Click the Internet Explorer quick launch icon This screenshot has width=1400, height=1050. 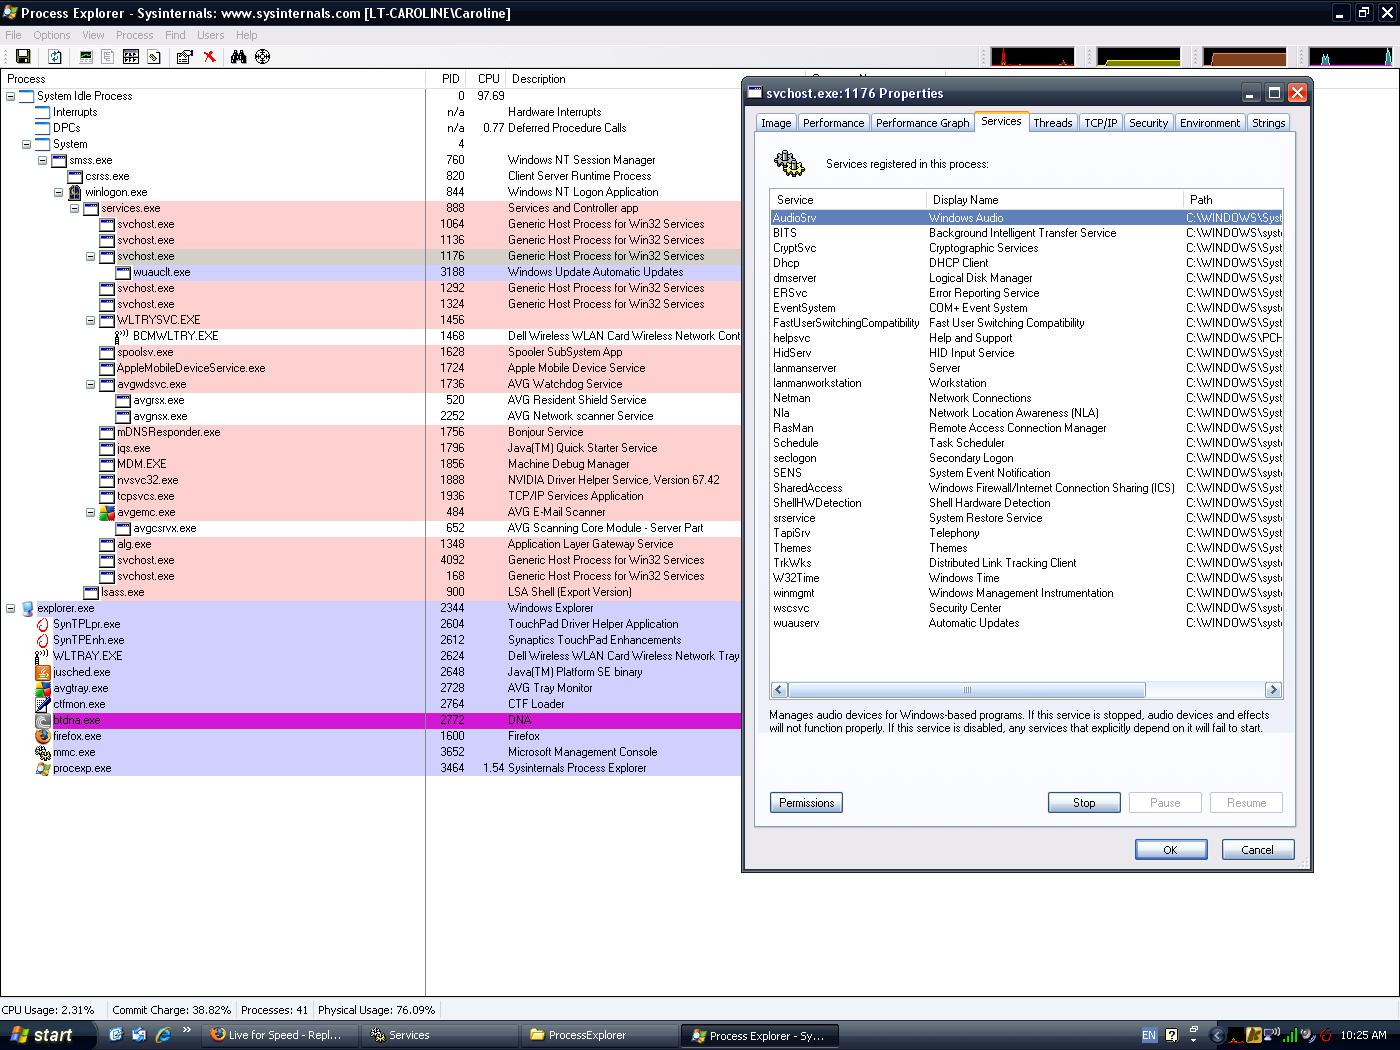point(162,1035)
